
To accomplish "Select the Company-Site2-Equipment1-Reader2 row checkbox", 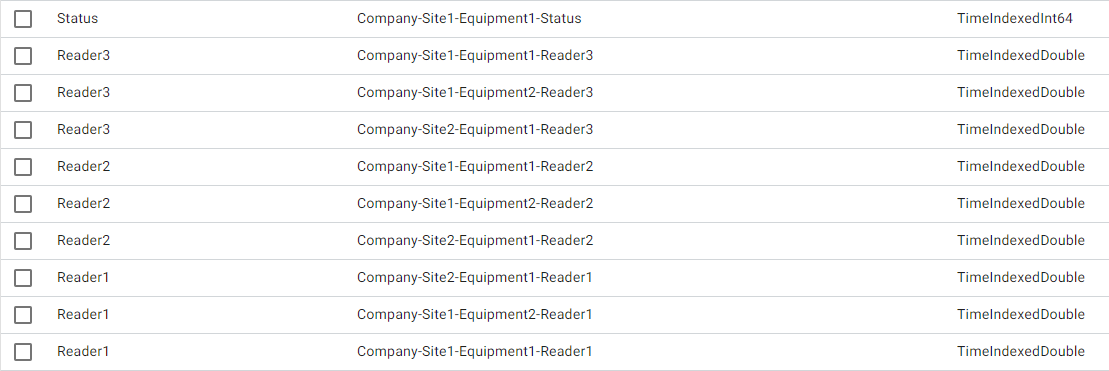I will pos(23,241).
